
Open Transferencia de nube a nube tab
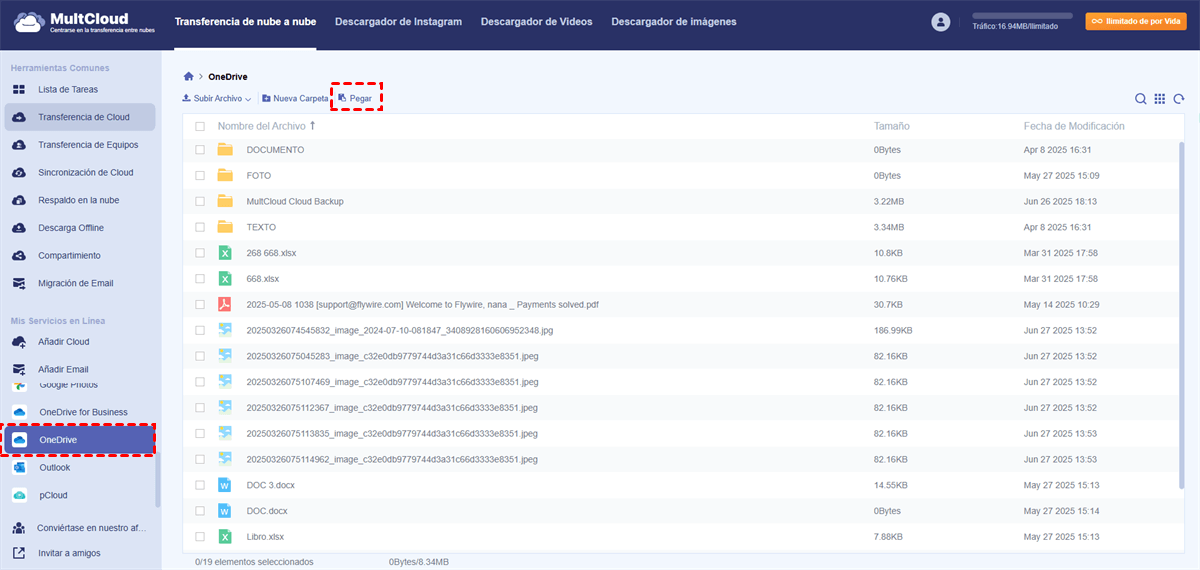[245, 21]
